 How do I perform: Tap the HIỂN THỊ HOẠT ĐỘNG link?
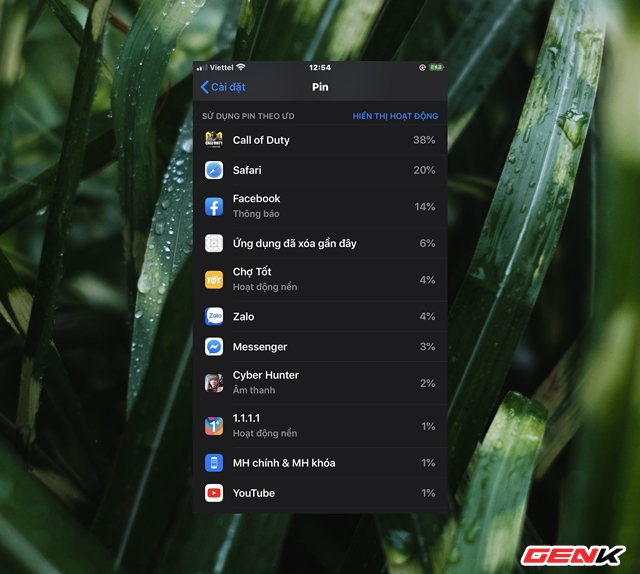tap(395, 117)
